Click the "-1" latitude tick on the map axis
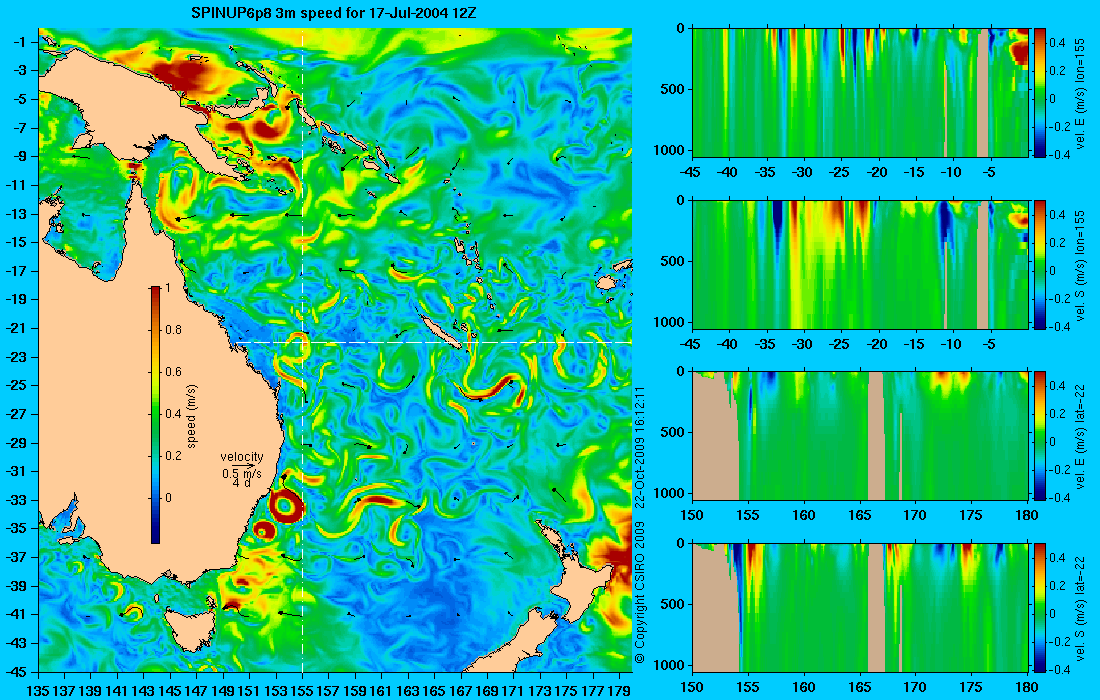The width and height of the screenshot is (1100, 700). point(21,42)
